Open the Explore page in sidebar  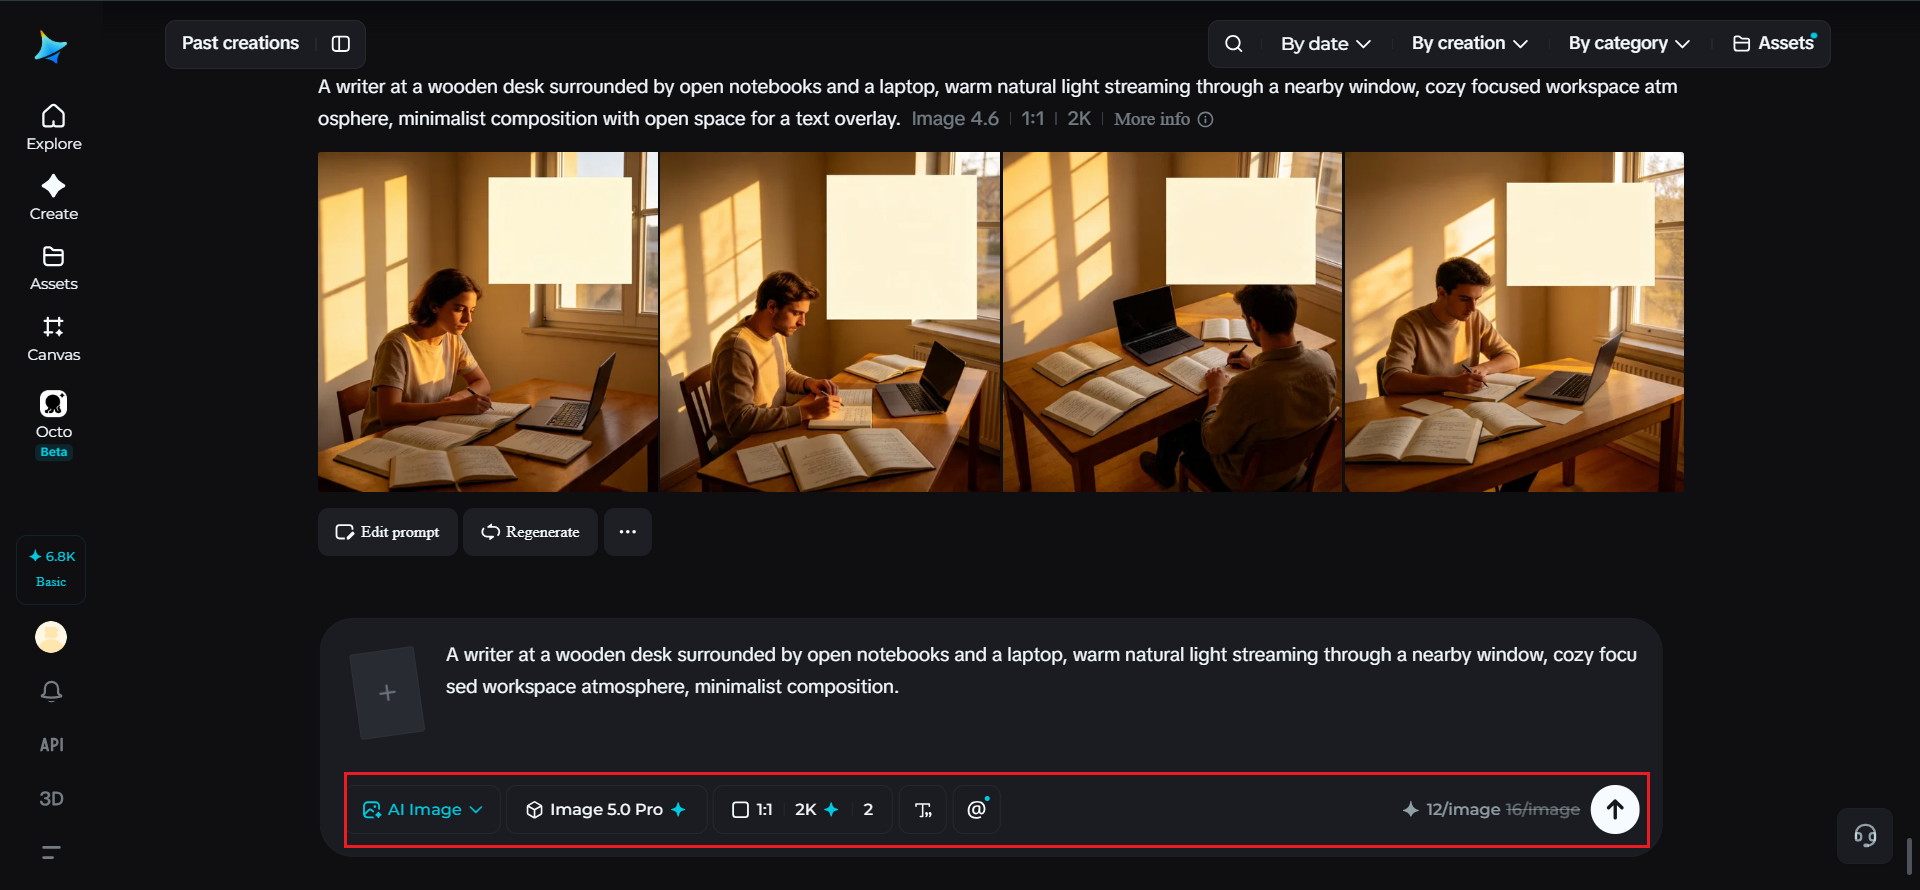coord(54,128)
